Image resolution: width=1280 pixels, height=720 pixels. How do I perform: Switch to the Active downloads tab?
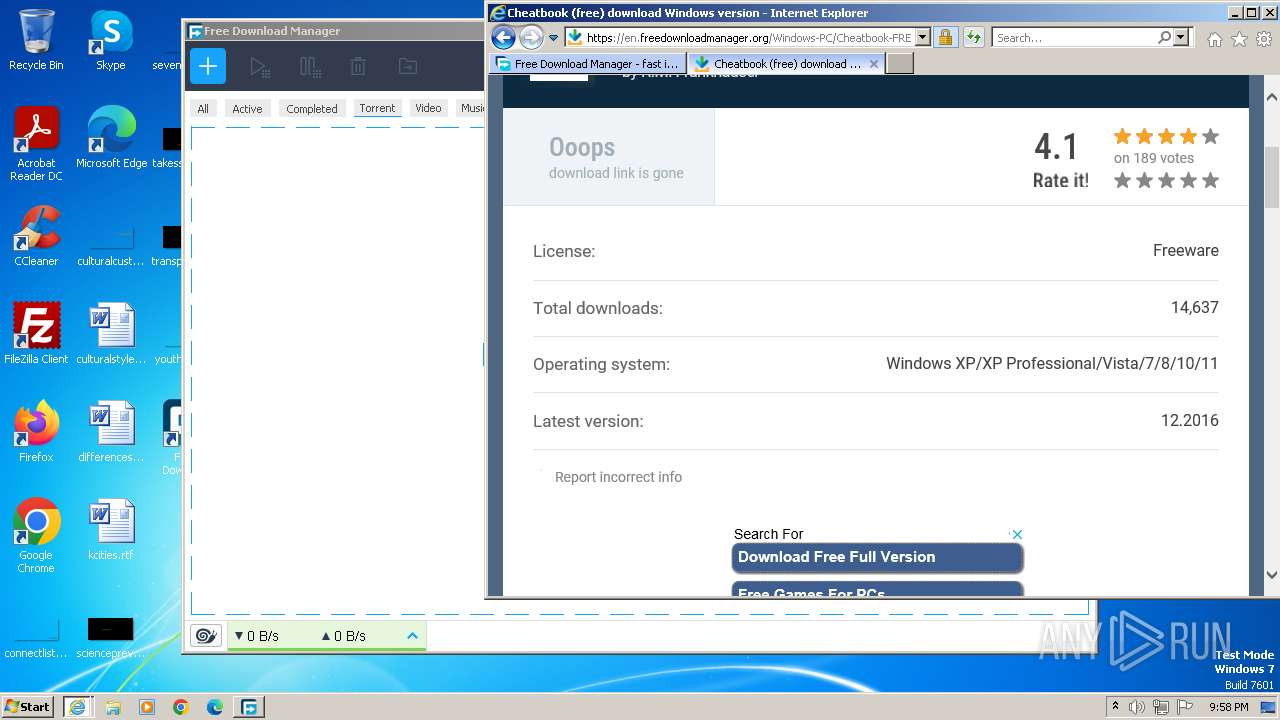[x=247, y=108]
